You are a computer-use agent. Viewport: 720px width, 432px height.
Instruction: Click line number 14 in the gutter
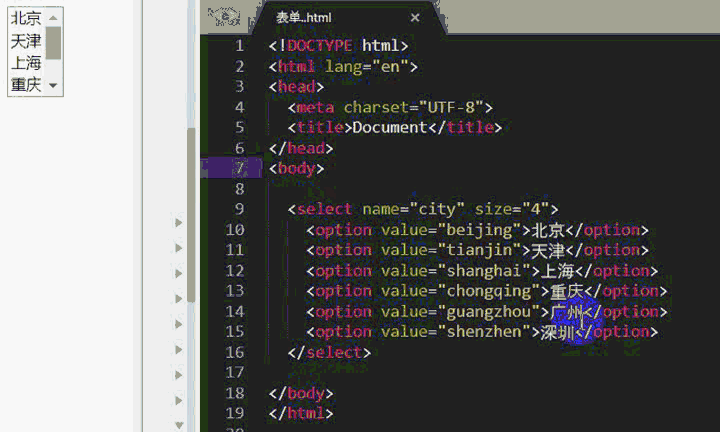click(235, 311)
